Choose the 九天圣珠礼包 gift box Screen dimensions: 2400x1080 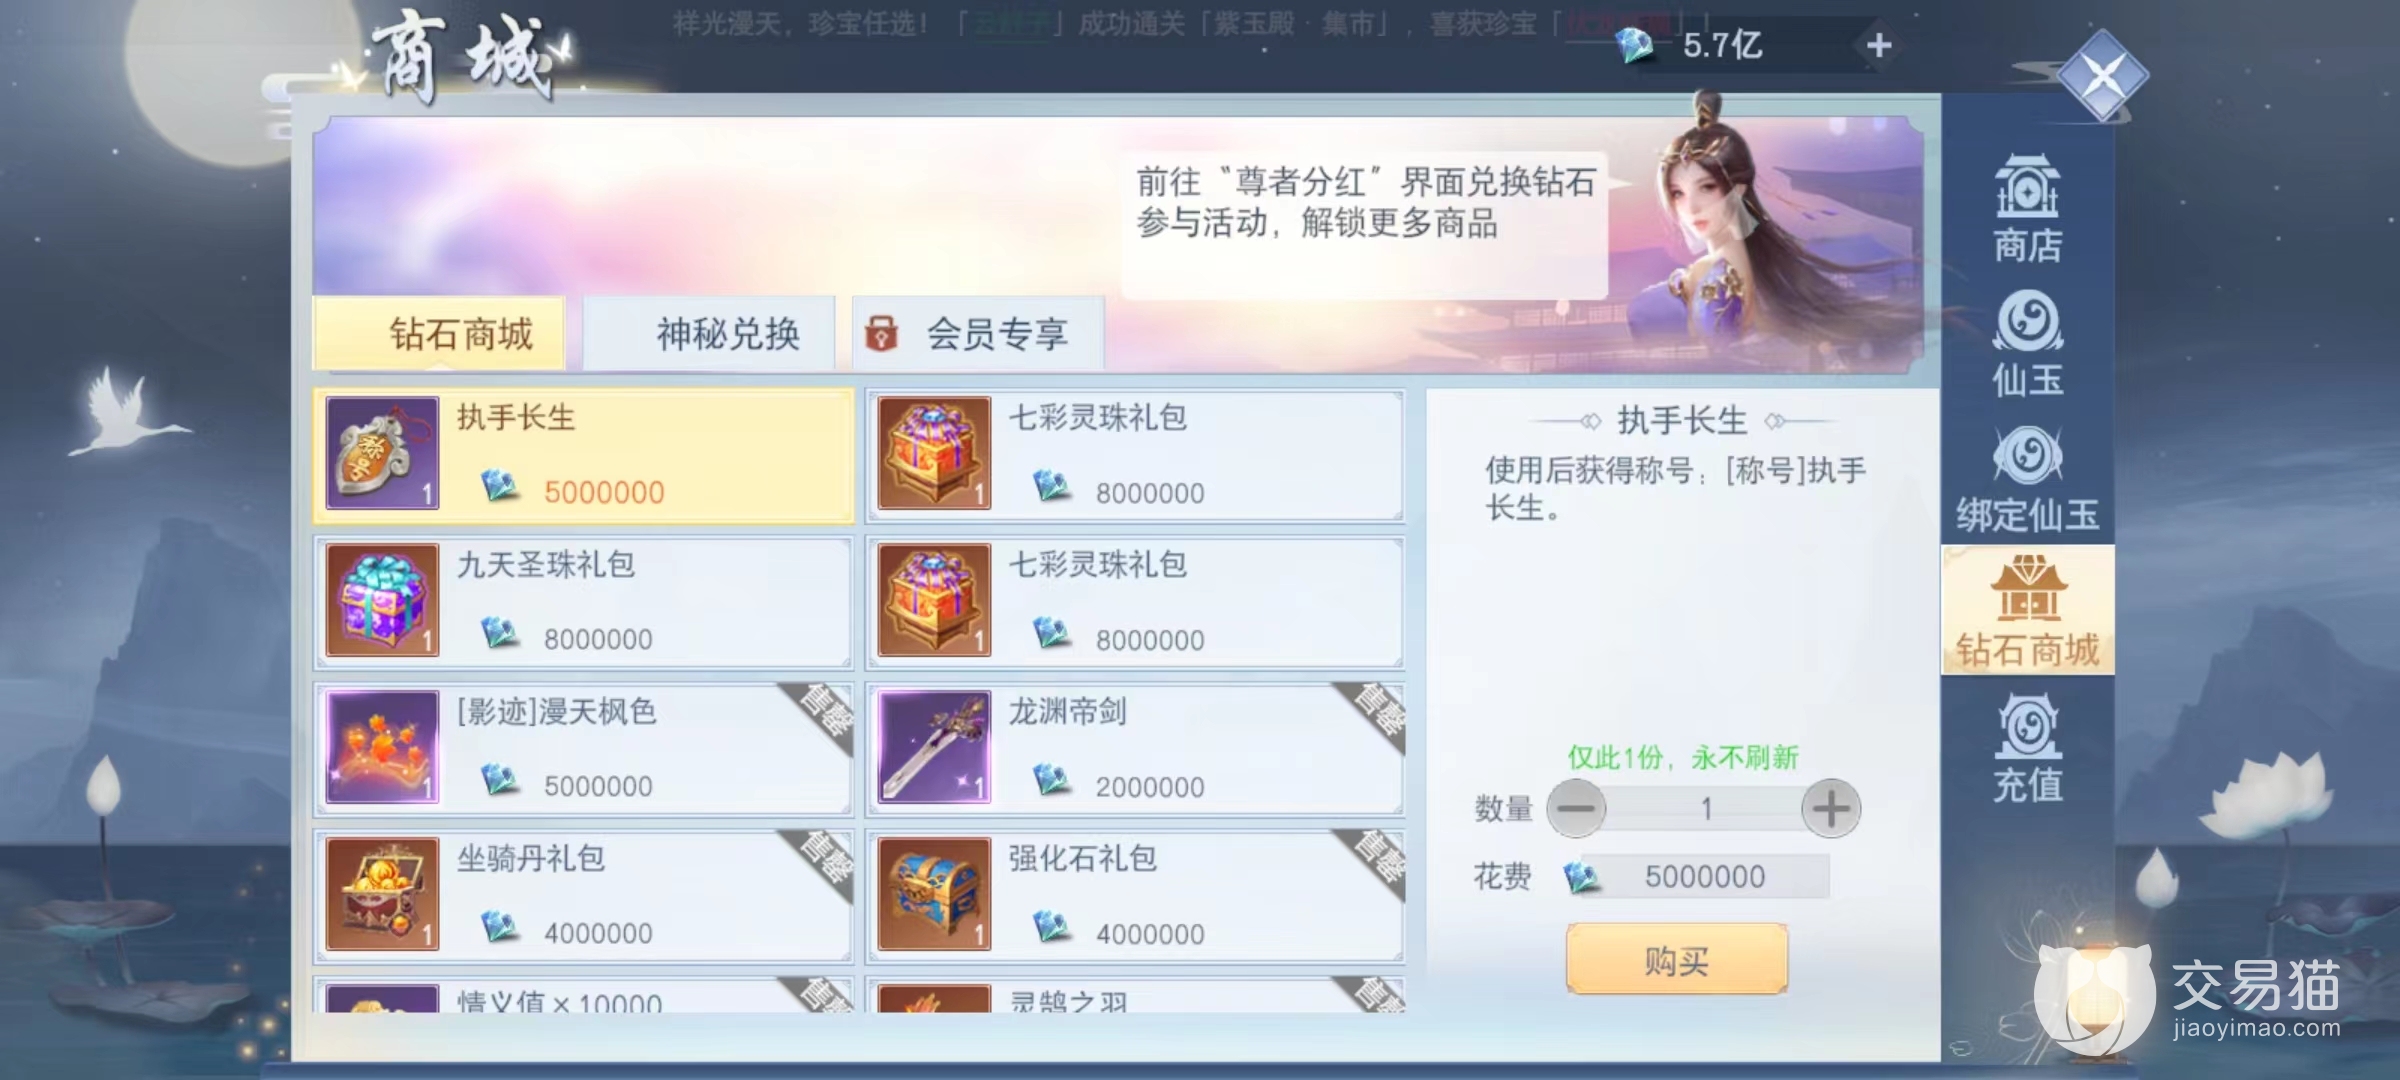pos(584,602)
